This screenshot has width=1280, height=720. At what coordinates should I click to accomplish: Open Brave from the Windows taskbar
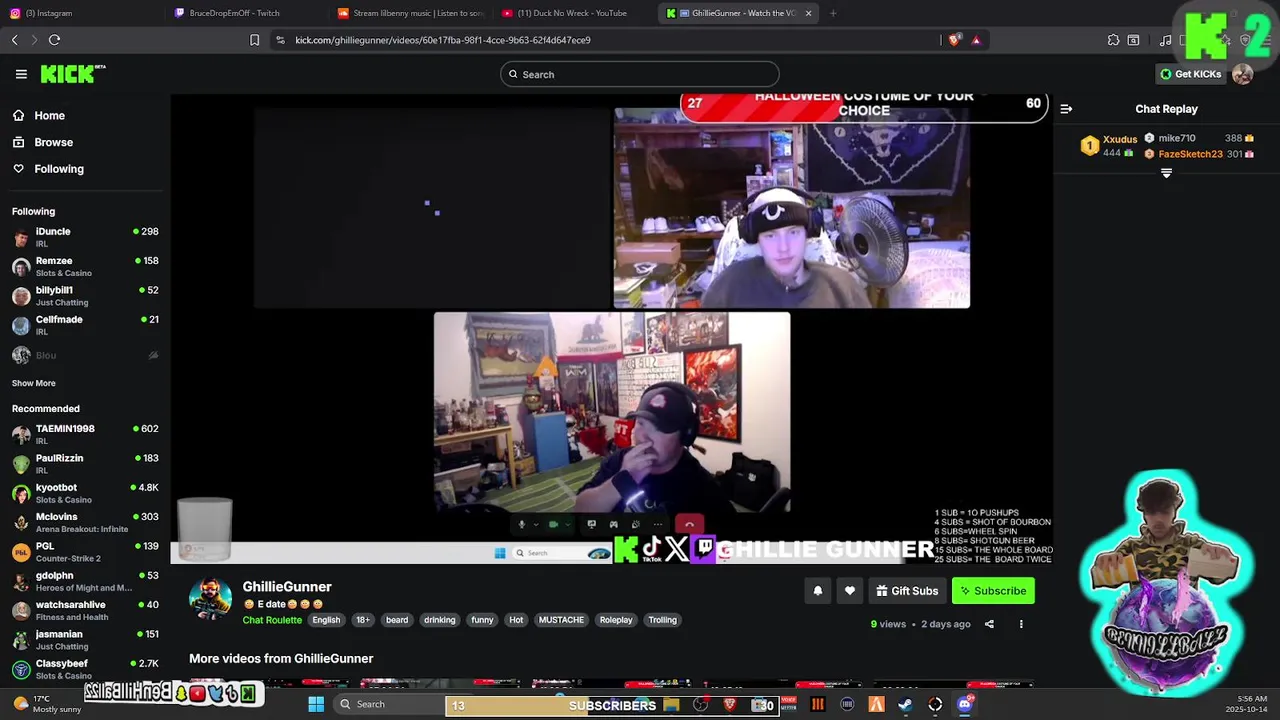[730, 704]
